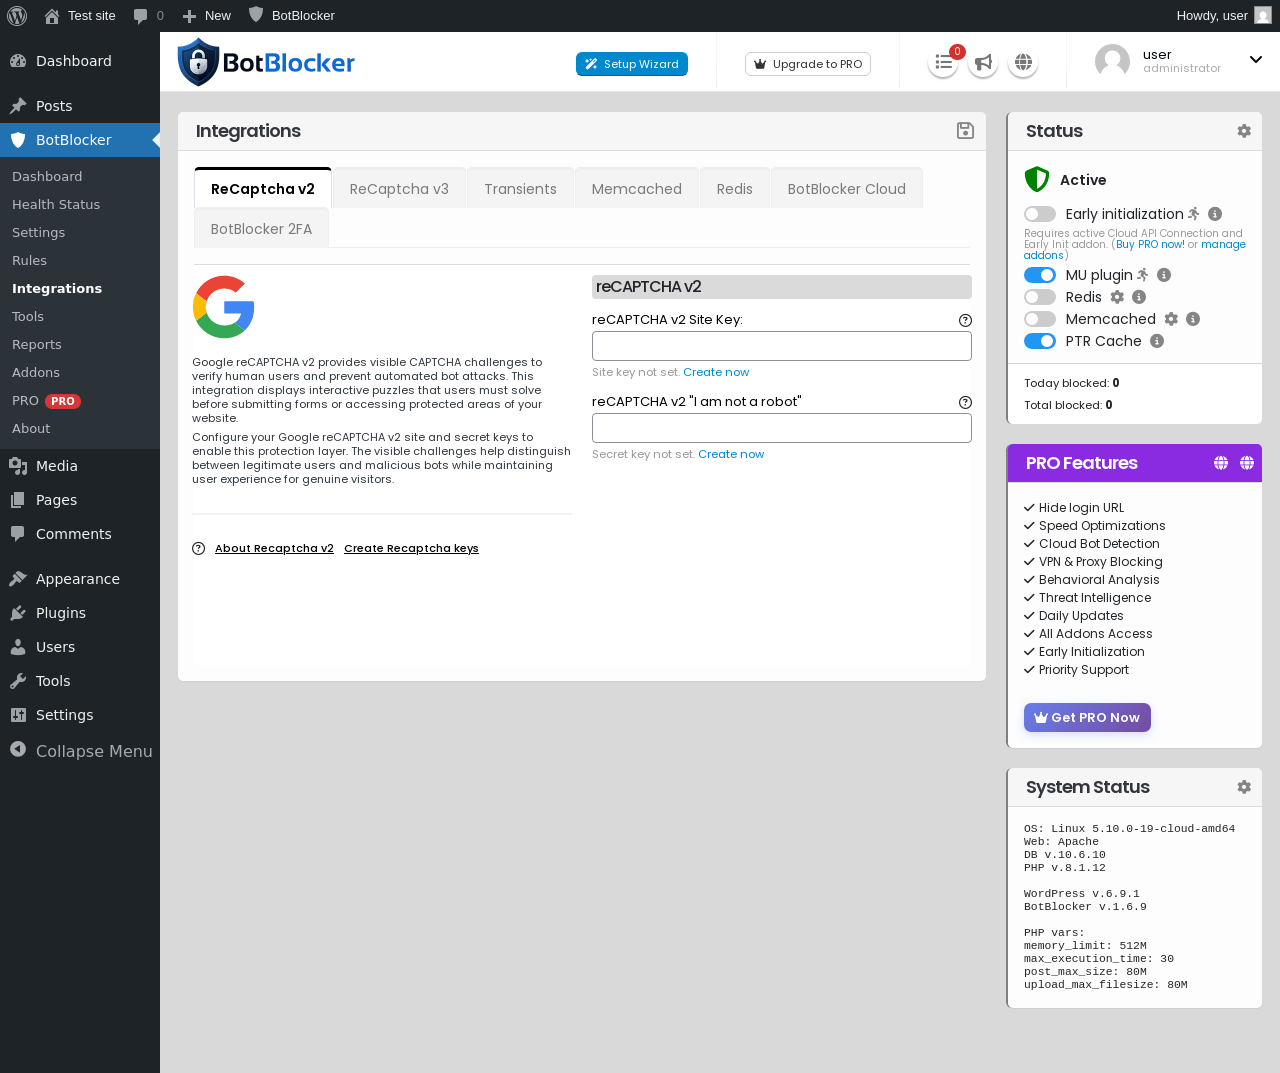Click help icon for 'I am not a robot' field
Screen dimensions: 1280x1073
point(965,403)
